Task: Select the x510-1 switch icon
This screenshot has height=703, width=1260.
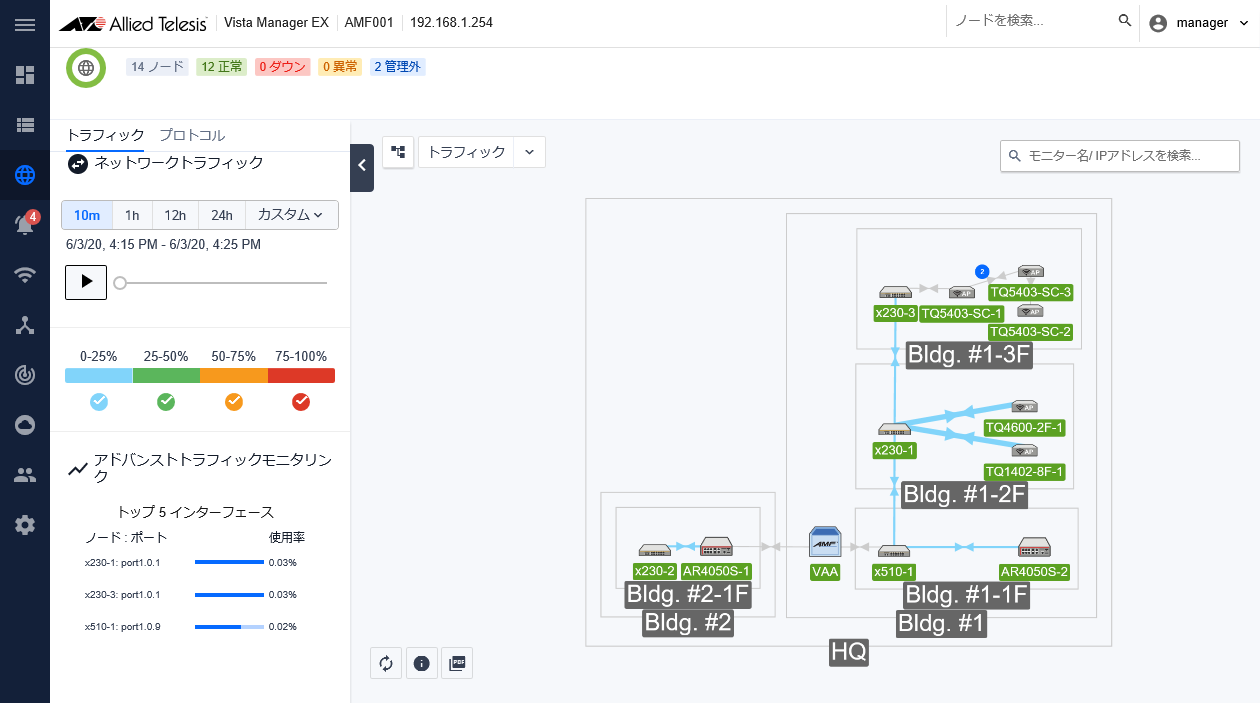Action: click(894, 551)
